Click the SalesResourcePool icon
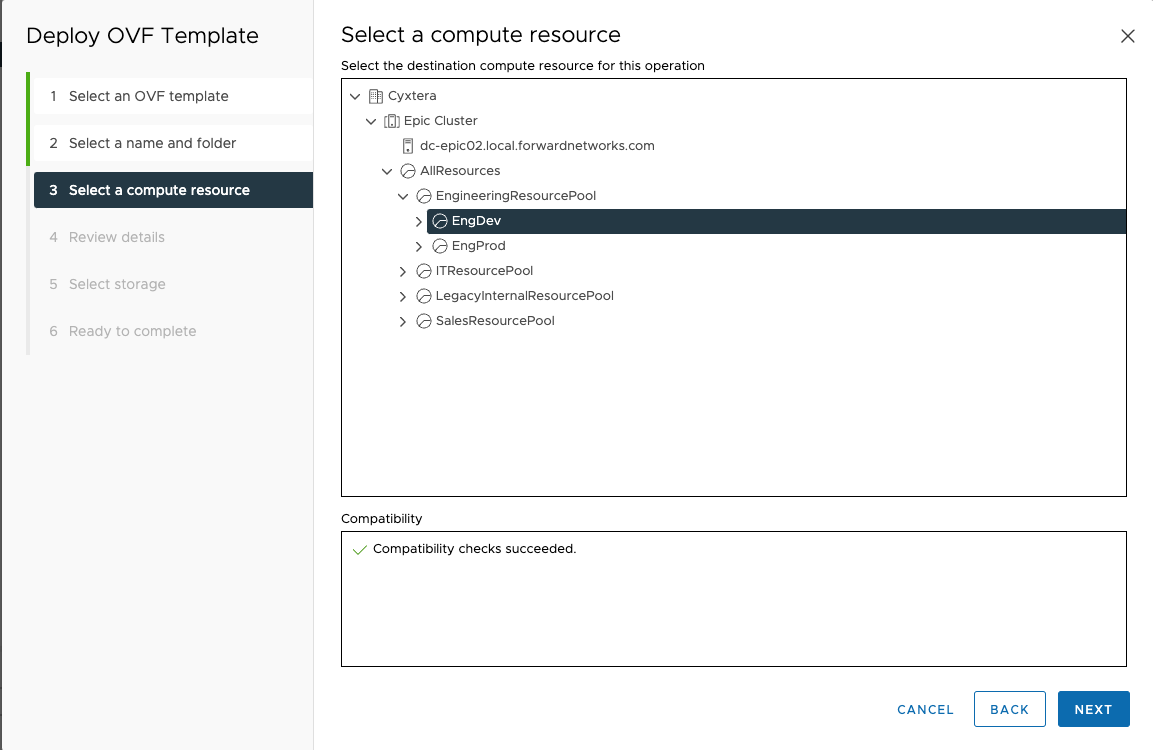The height and width of the screenshot is (750, 1153). pyautogui.click(x=424, y=321)
